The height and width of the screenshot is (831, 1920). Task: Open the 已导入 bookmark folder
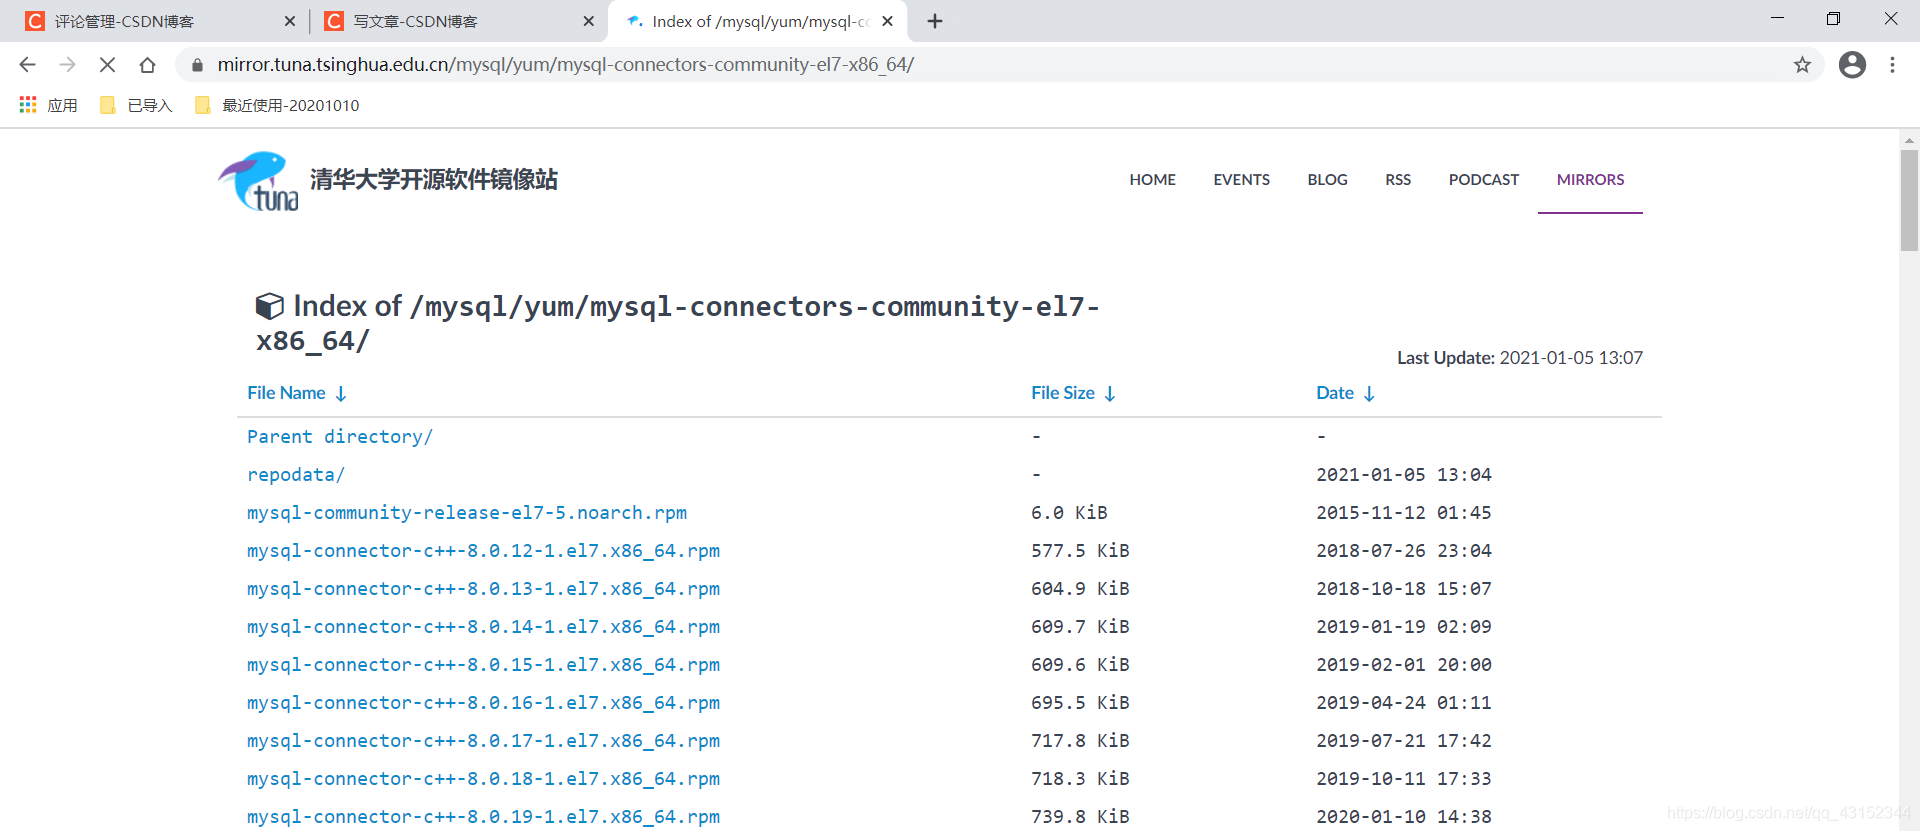click(136, 105)
